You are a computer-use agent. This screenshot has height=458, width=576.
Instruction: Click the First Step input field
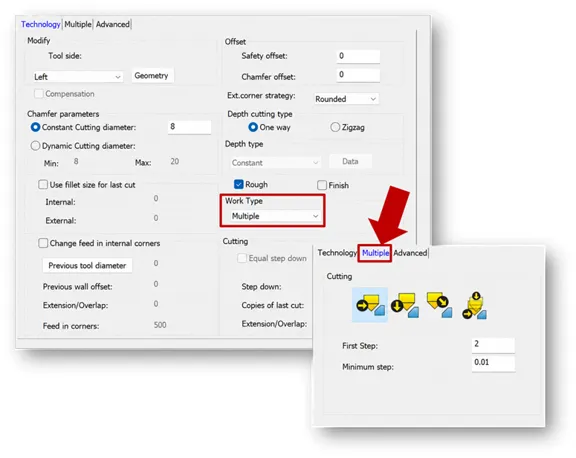(x=493, y=345)
